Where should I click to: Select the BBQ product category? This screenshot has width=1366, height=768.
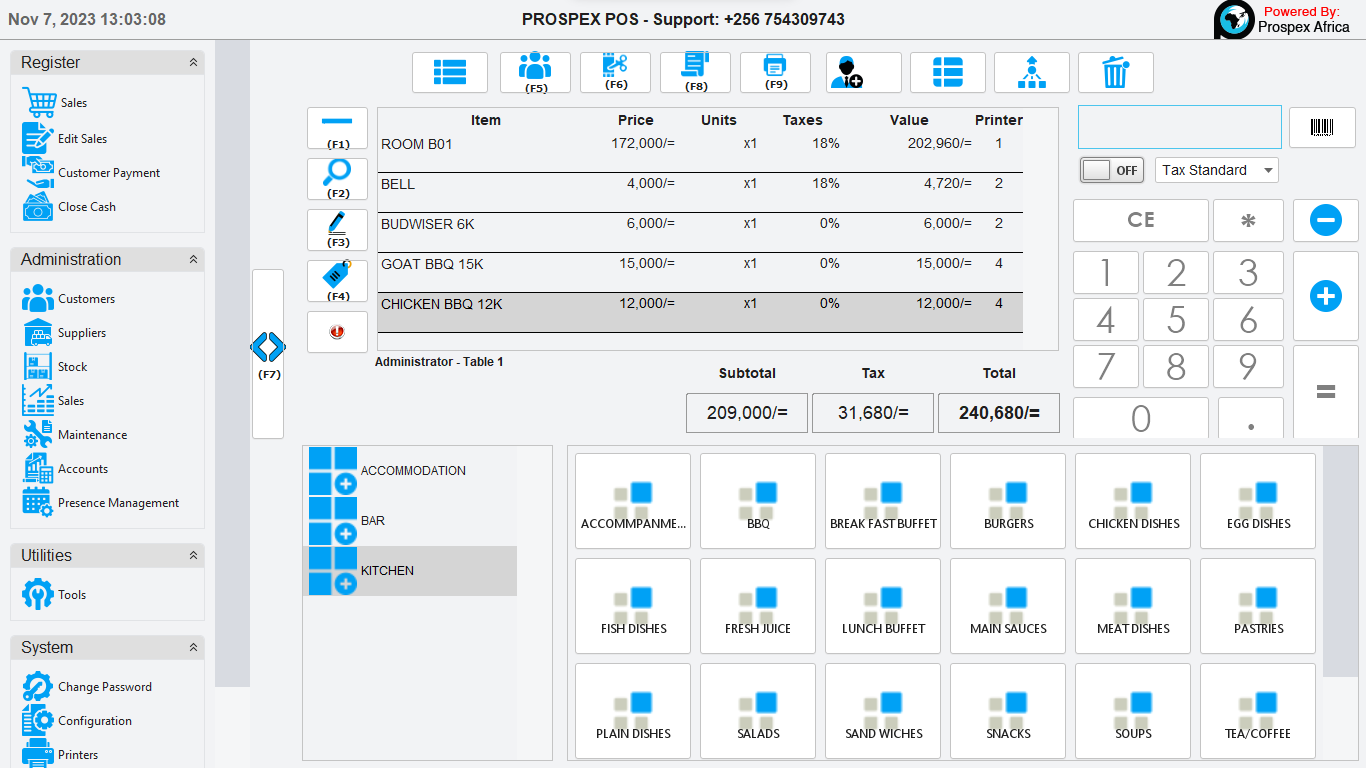pyautogui.click(x=758, y=501)
